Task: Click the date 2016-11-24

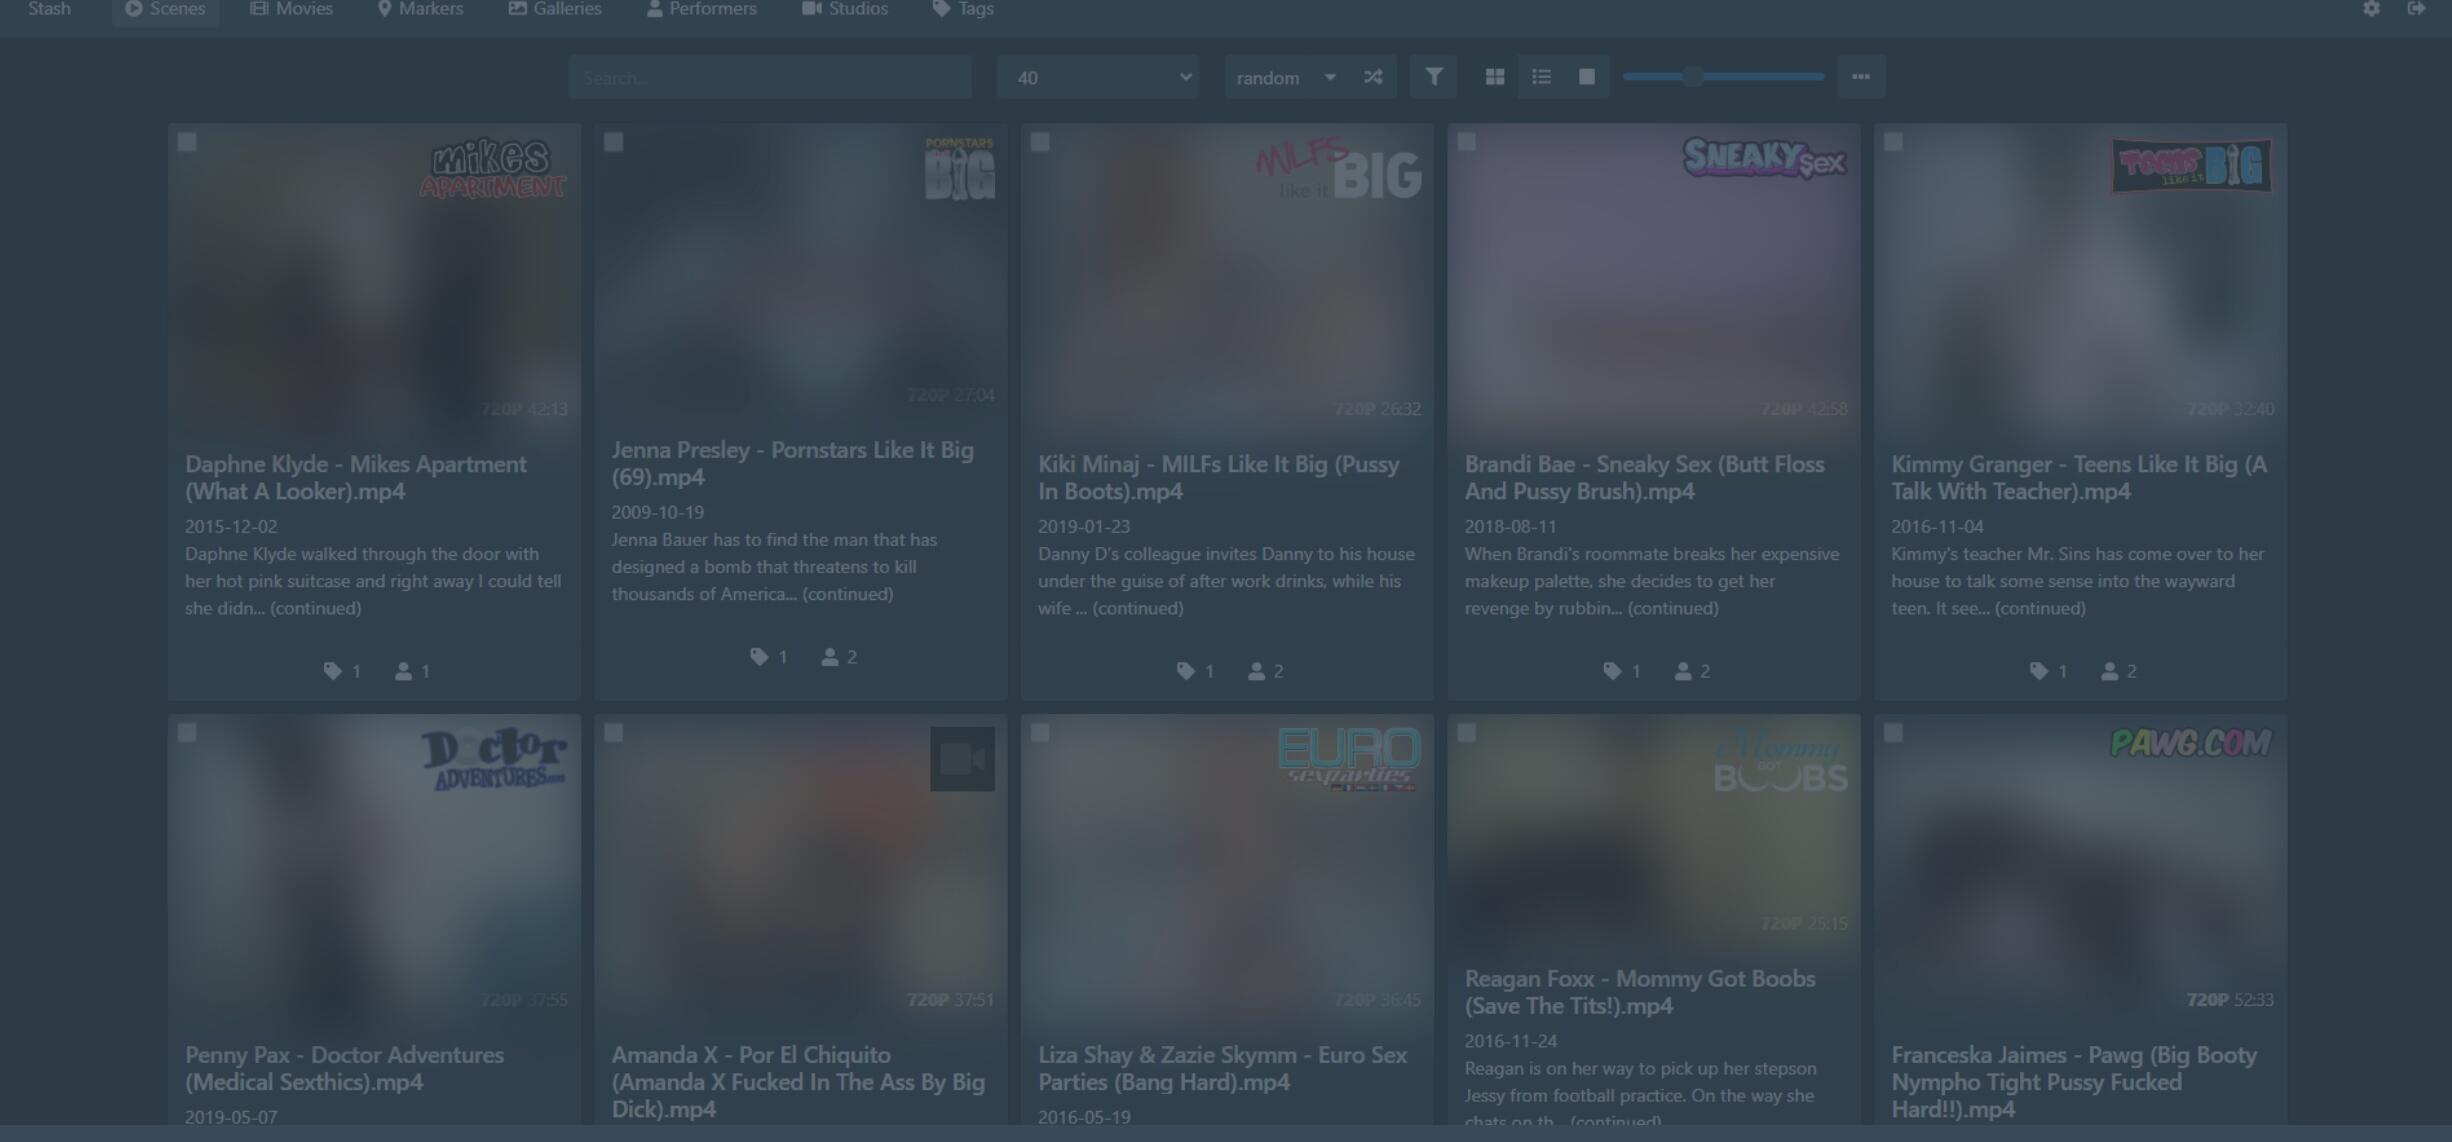Action: pyautogui.click(x=1511, y=1041)
